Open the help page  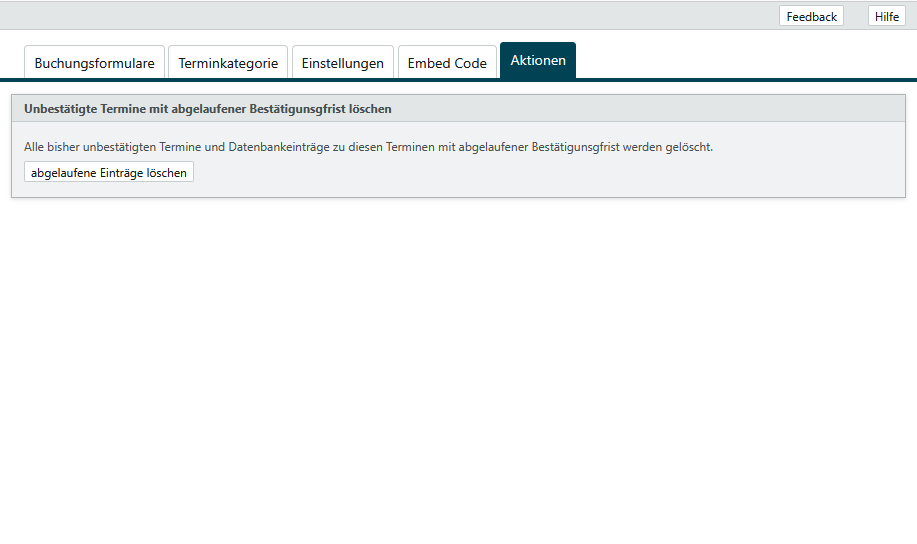(x=886, y=16)
